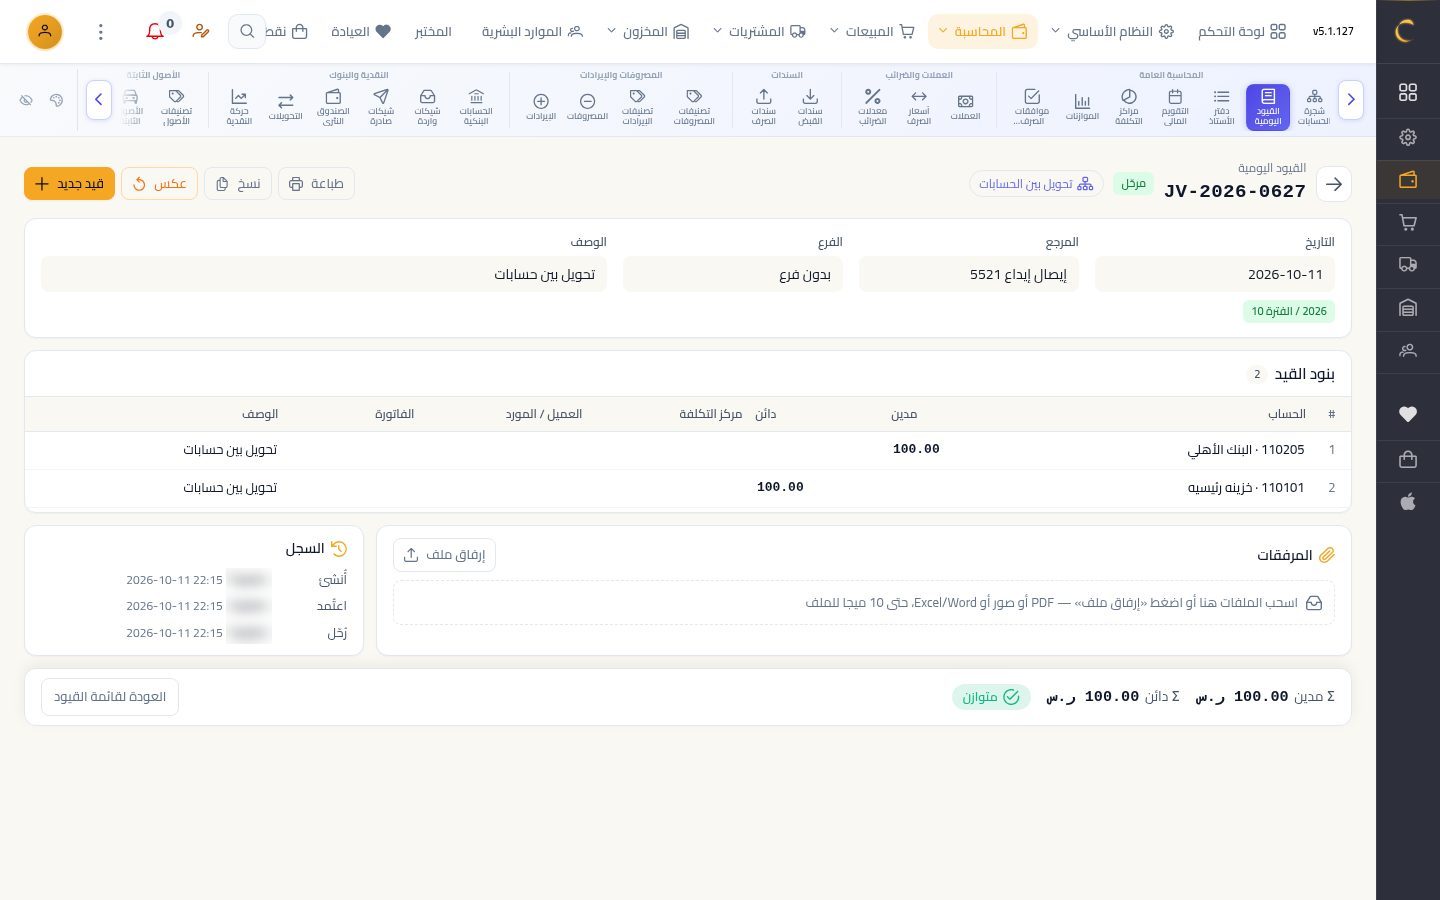
Task: Open outgoing cheques (شيكات صادرة)
Action: click(x=380, y=106)
